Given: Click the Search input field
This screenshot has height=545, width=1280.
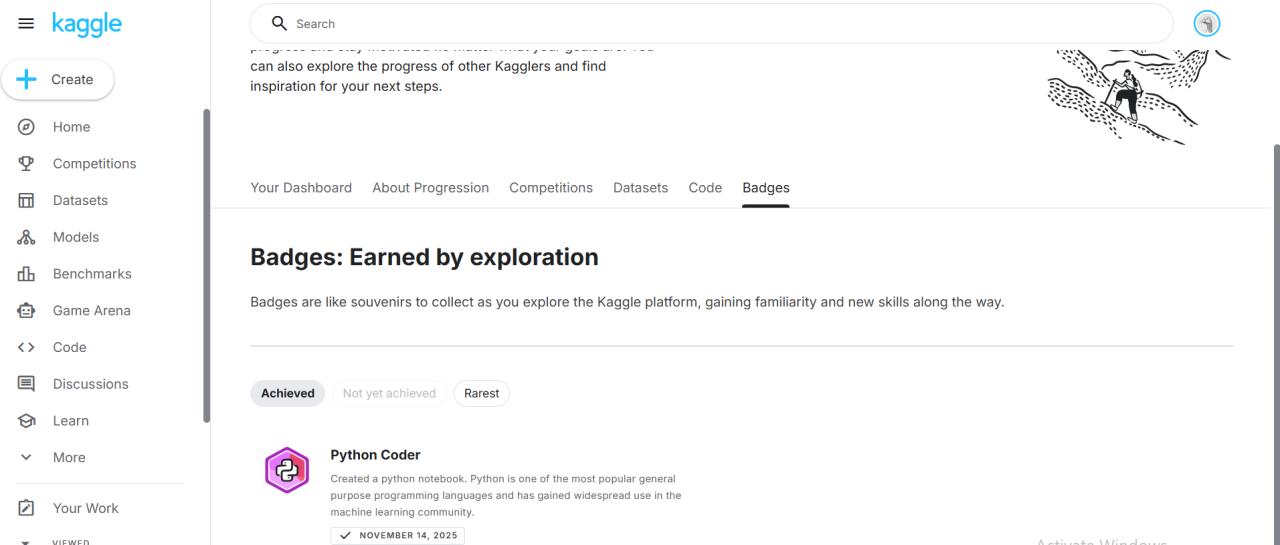Looking at the screenshot, I should [x=711, y=23].
